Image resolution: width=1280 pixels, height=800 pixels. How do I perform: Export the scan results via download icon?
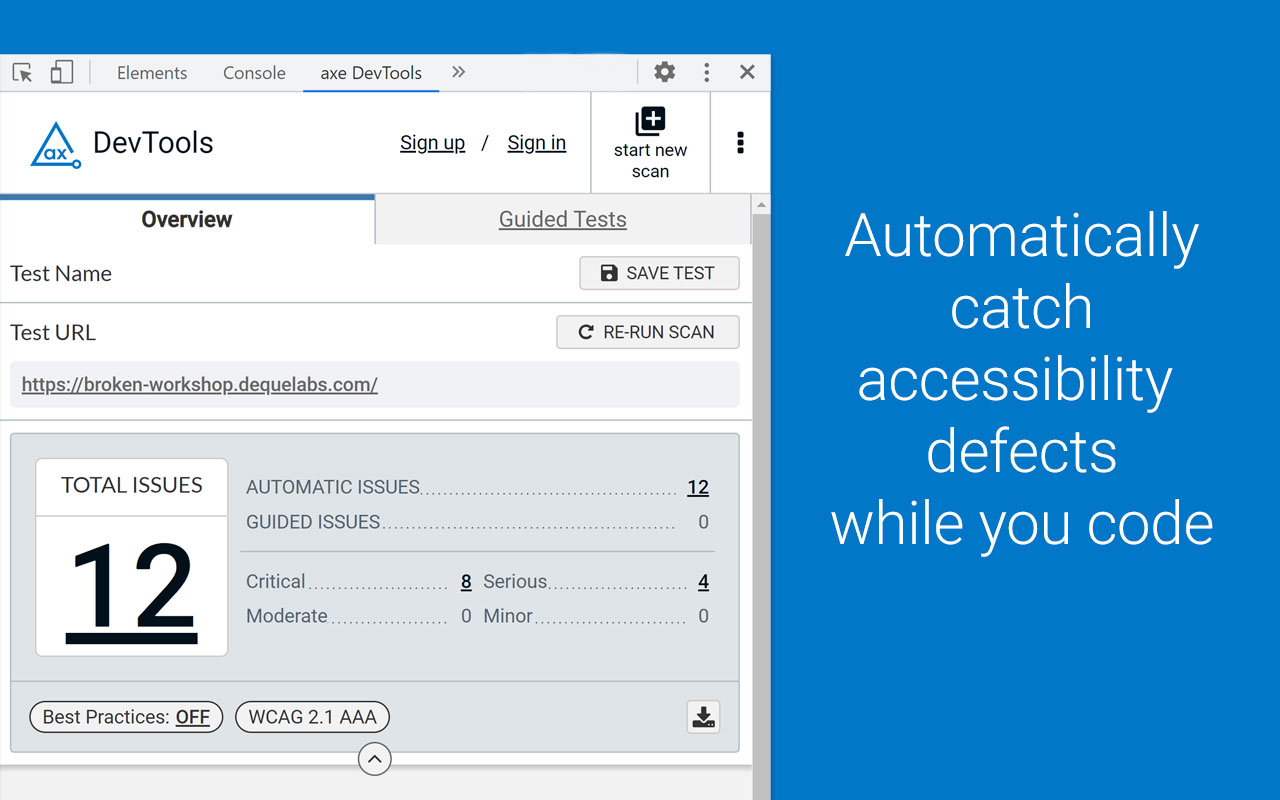coord(703,716)
